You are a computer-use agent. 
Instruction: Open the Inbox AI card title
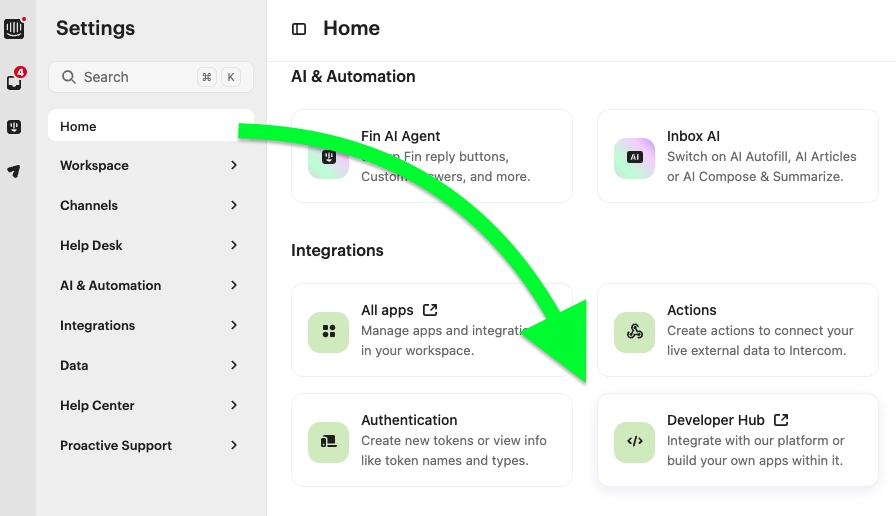pos(693,136)
